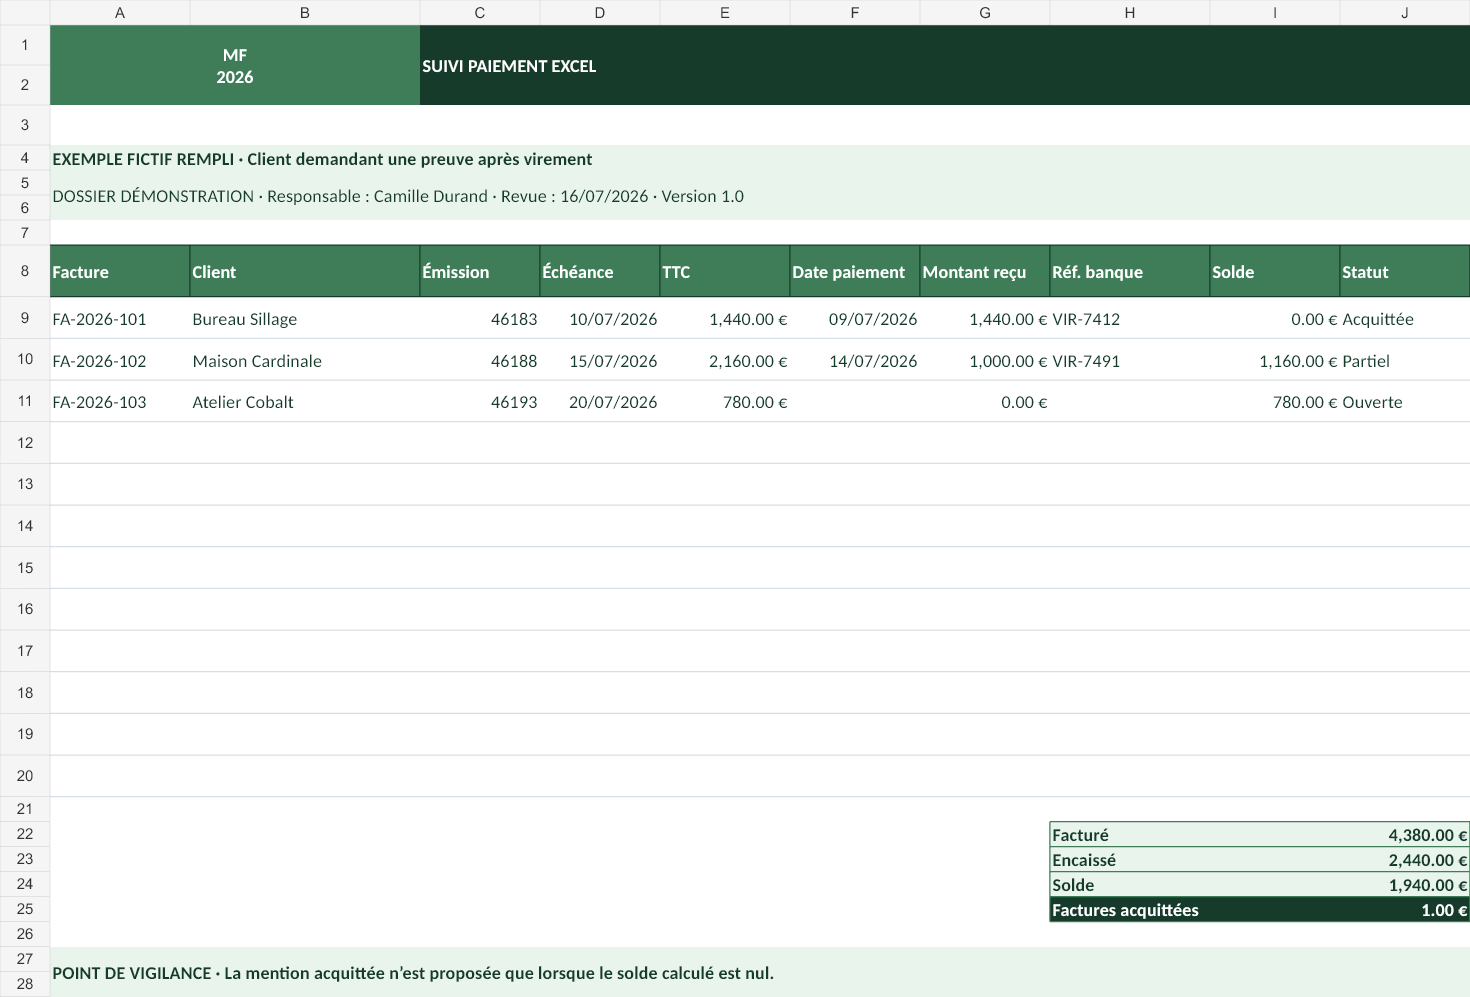This screenshot has height=997, width=1470.
Task: Select client cell Bureau Sillage
Action: click(305, 319)
